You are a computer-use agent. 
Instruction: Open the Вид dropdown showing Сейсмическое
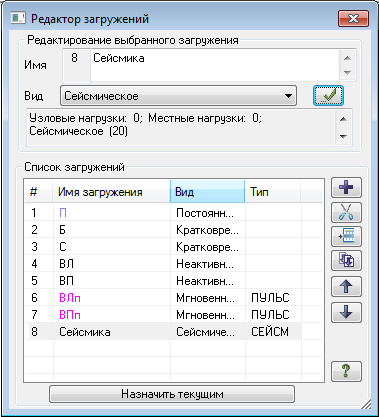point(178,96)
